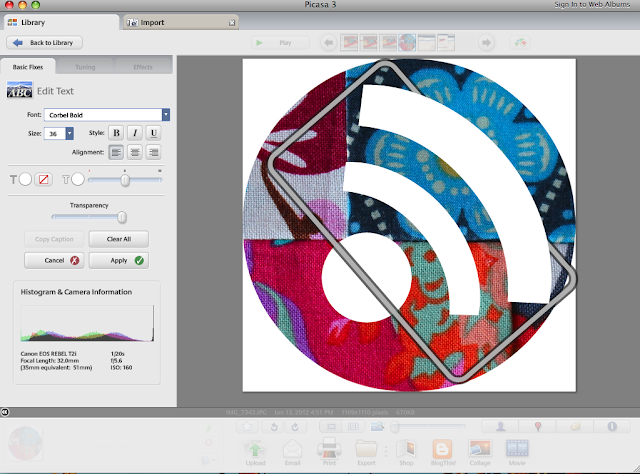Click the photo tray thumbnail at bottom left

(25, 443)
